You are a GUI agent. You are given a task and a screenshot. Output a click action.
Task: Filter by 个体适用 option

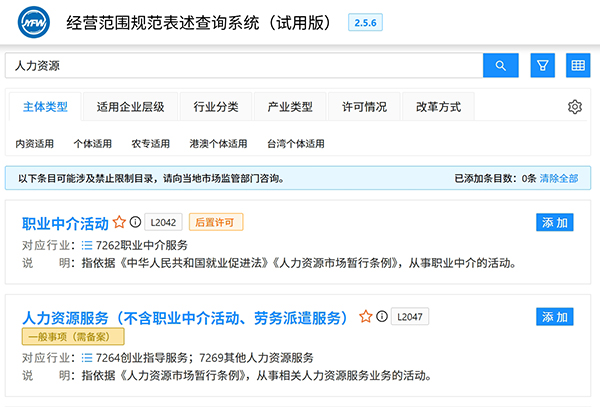93,144
